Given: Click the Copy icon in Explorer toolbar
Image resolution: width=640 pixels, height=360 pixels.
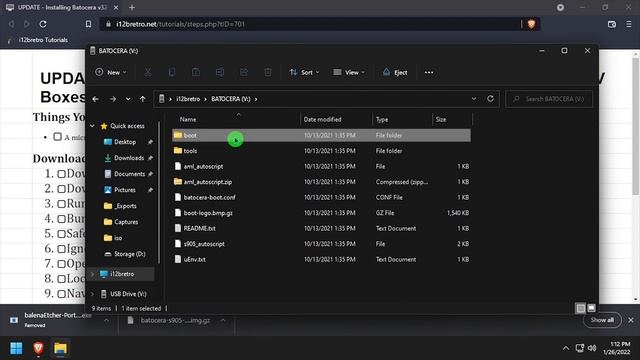Looking at the screenshot, I should click(x=172, y=72).
